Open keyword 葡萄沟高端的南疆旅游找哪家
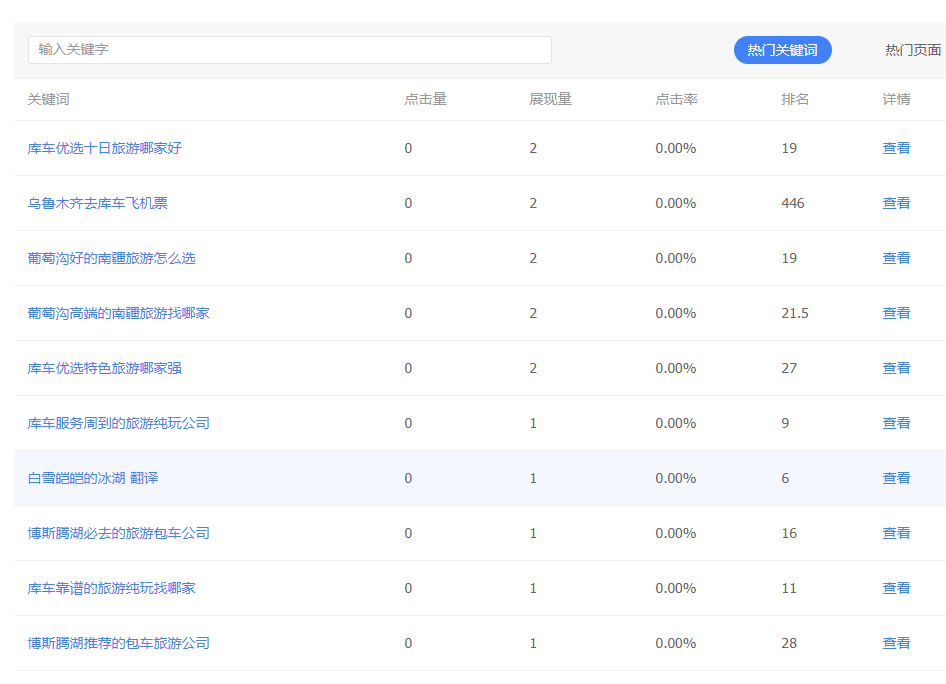Image resolution: width=946 pixels, height=684 pixels. point(118,313)
